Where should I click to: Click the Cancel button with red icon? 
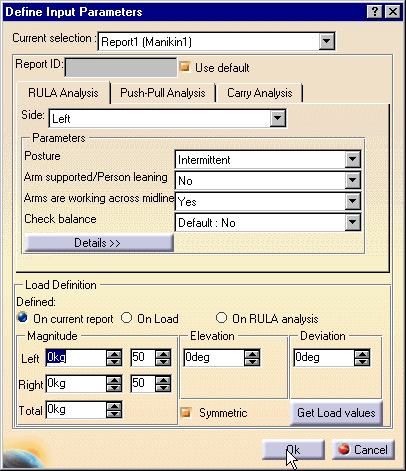click(x=363, y=450)
